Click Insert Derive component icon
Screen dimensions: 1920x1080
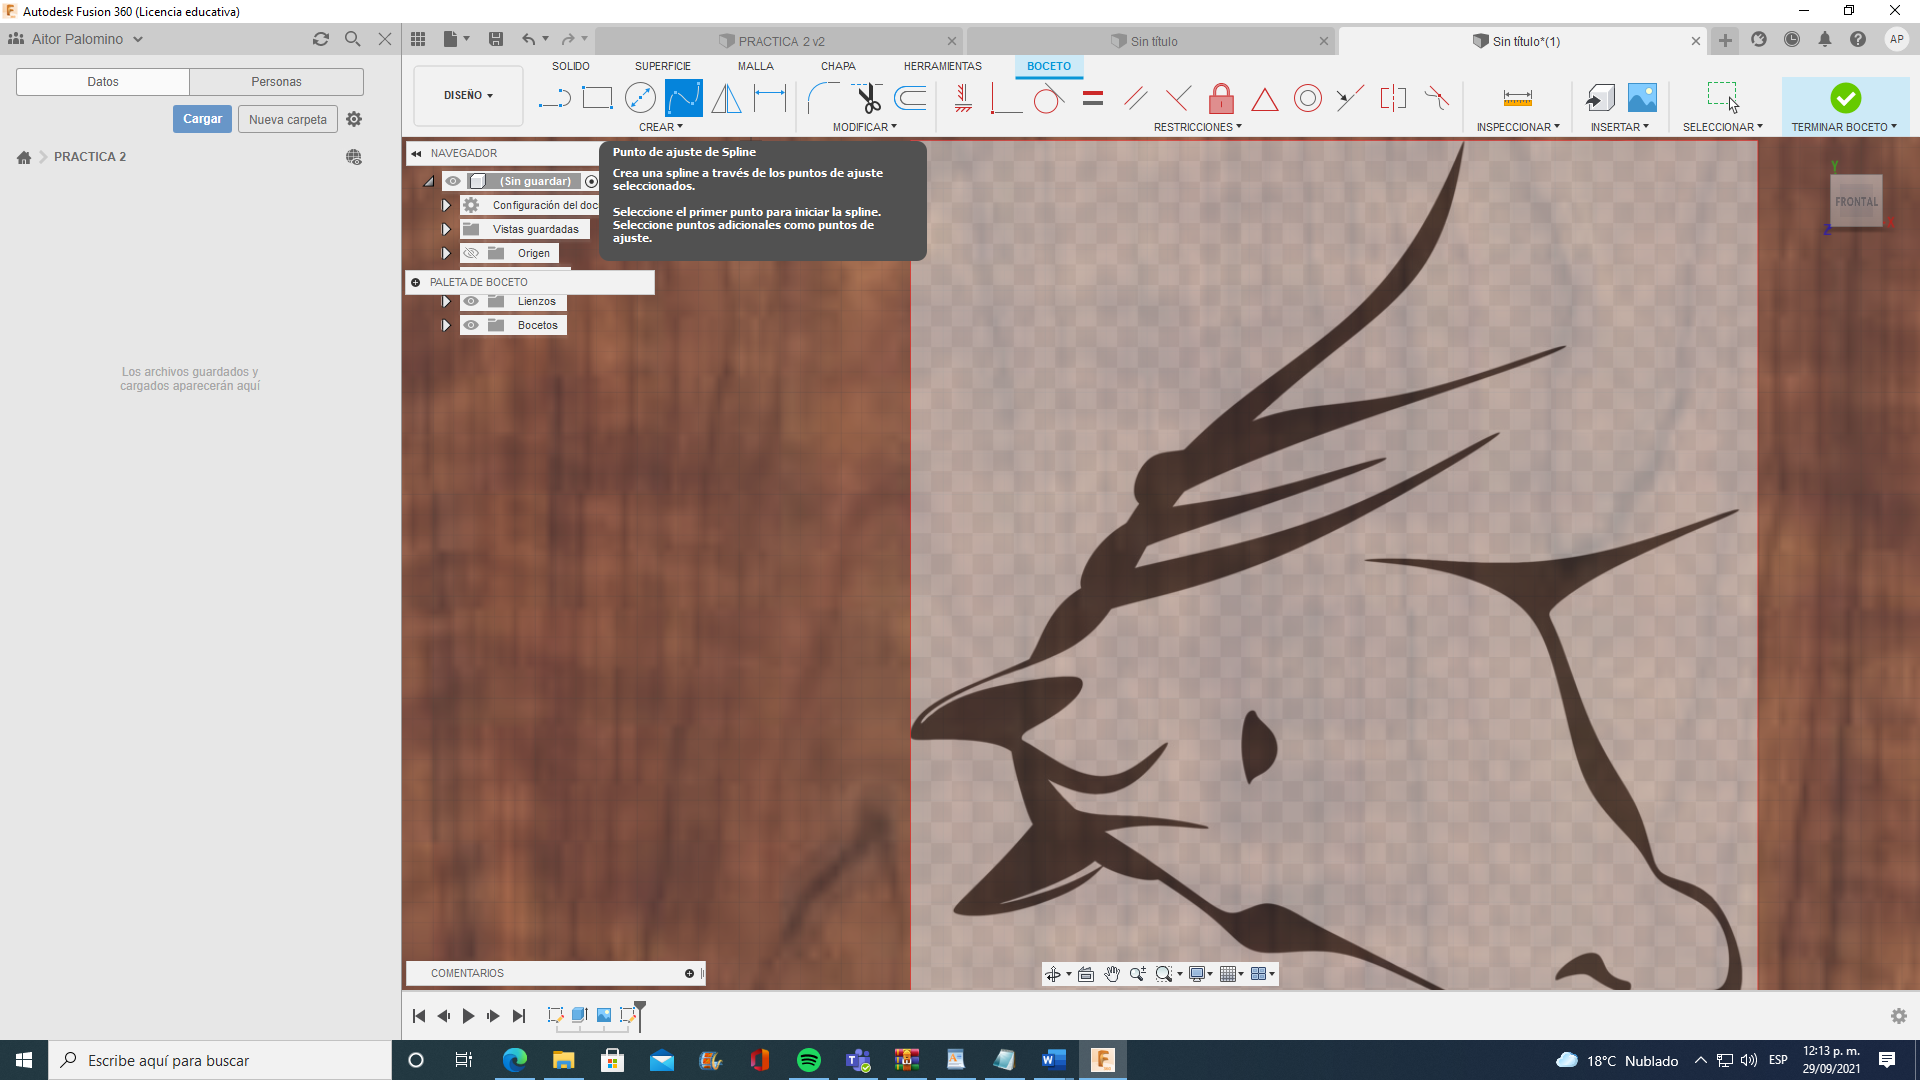coord(1600,98)
